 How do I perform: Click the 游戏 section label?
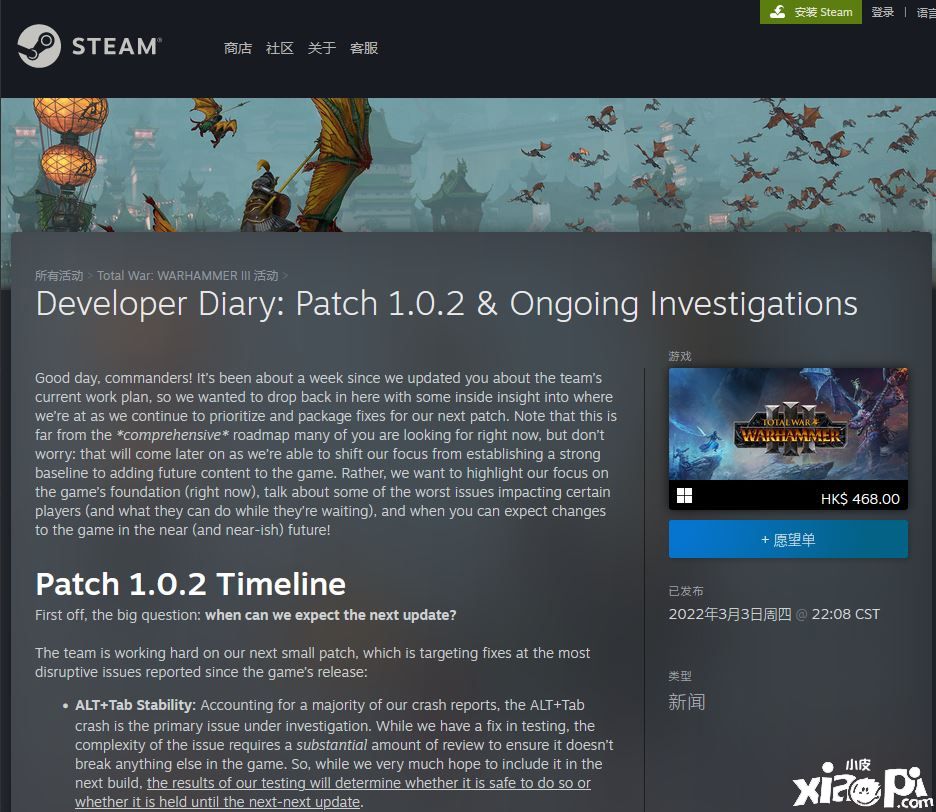click(x=680, y=356)
